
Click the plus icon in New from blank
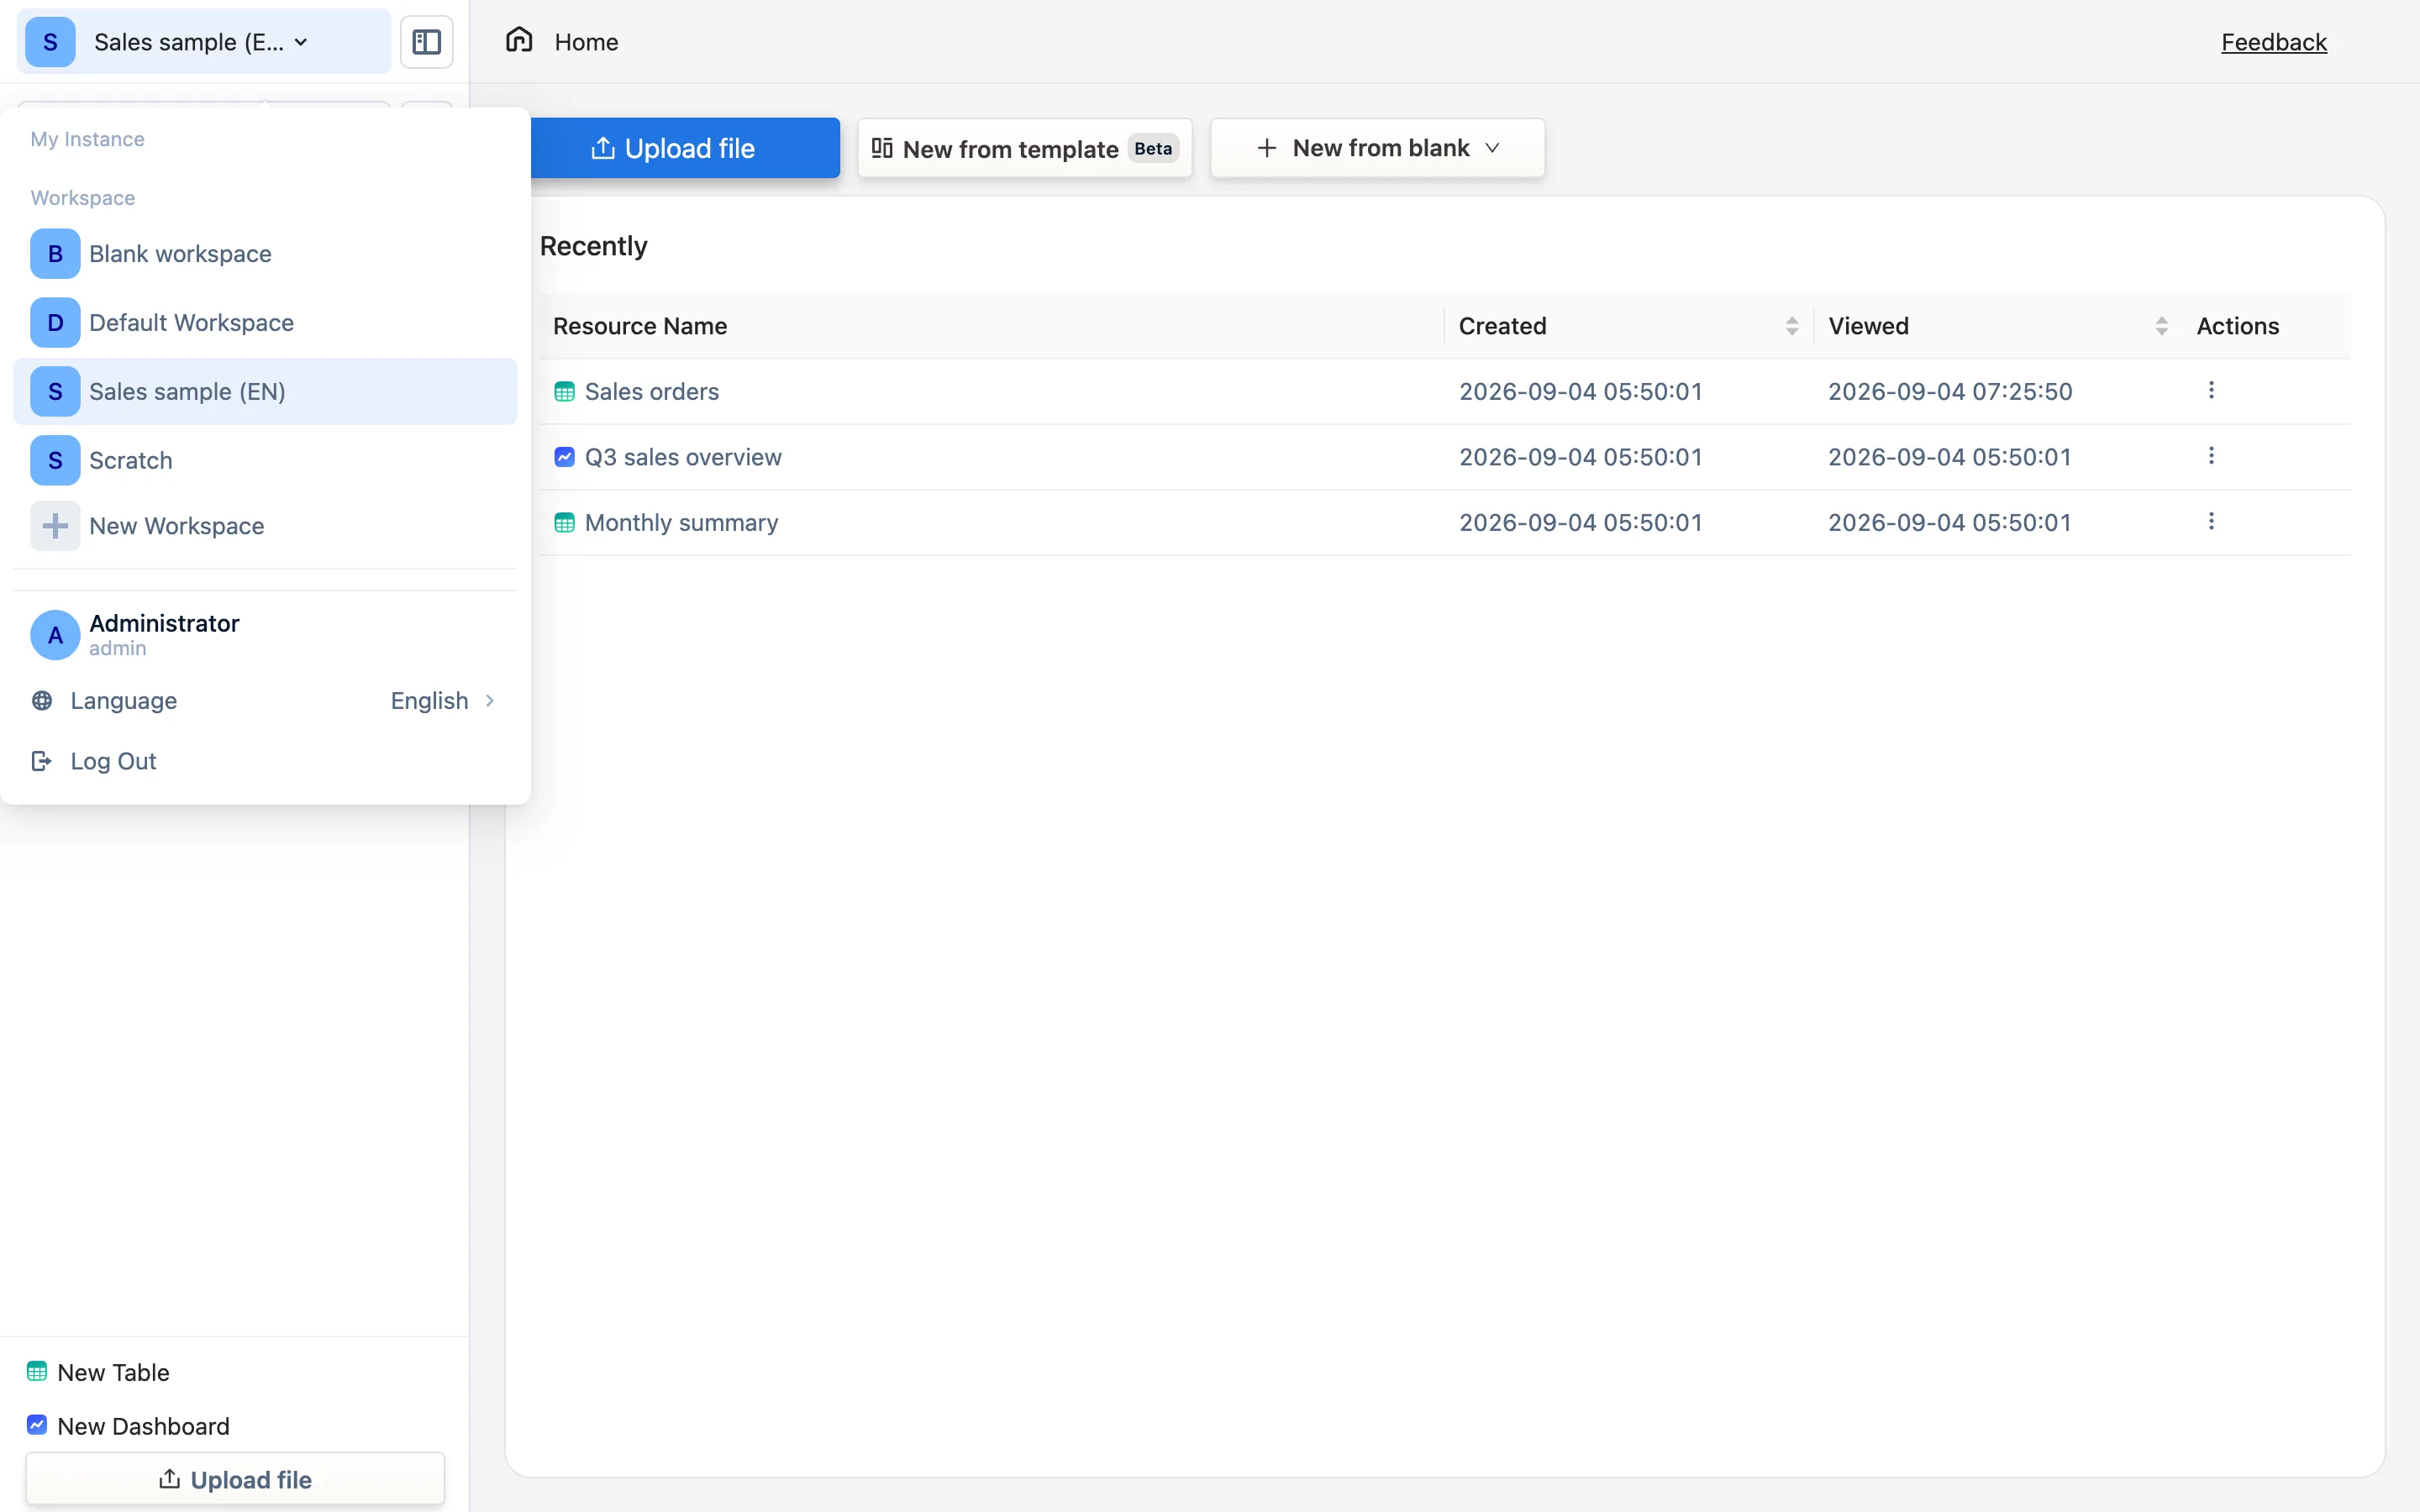click(1267, 148)
